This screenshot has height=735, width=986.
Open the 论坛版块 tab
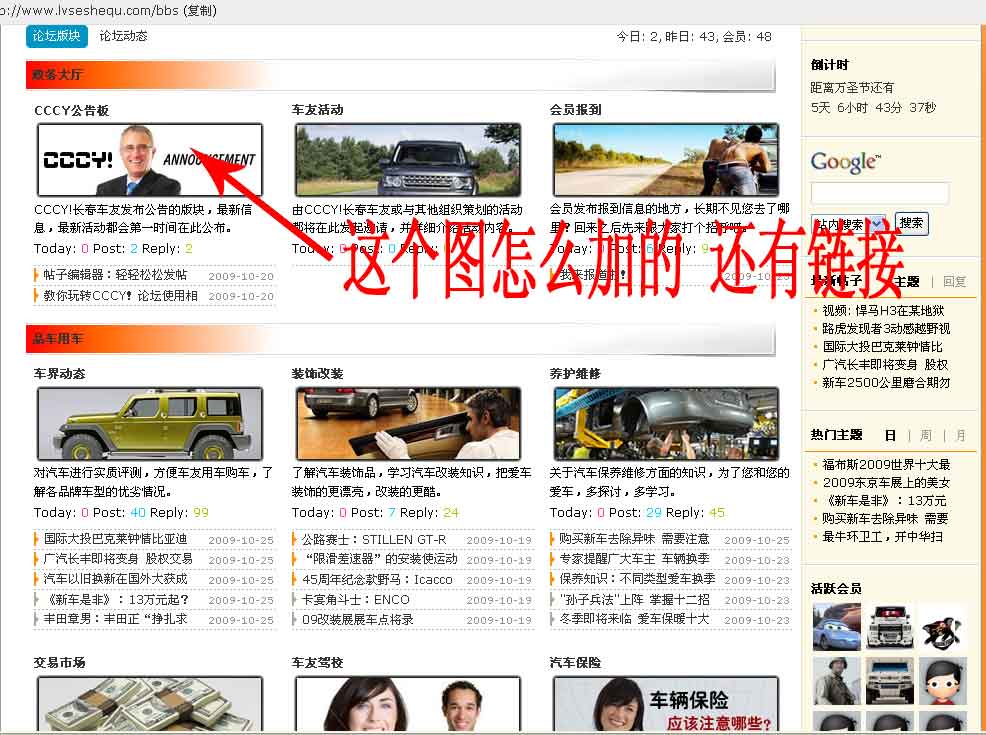coord(57,36)
